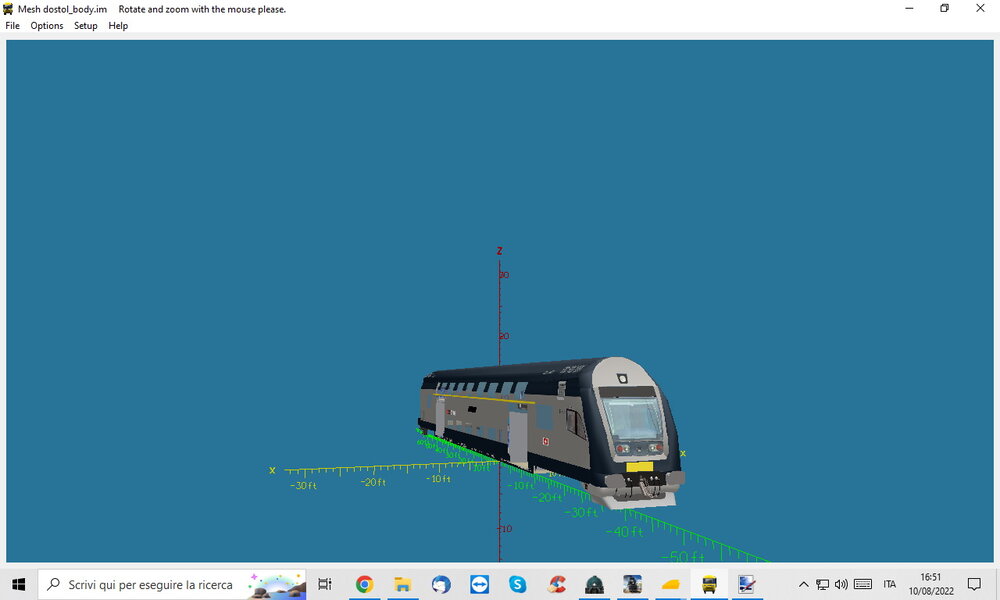Select the yellow truck mesh viewer taskbar icon
Image resolution: width=1000 pixels, height=600 pixels.
coord(709,584)
